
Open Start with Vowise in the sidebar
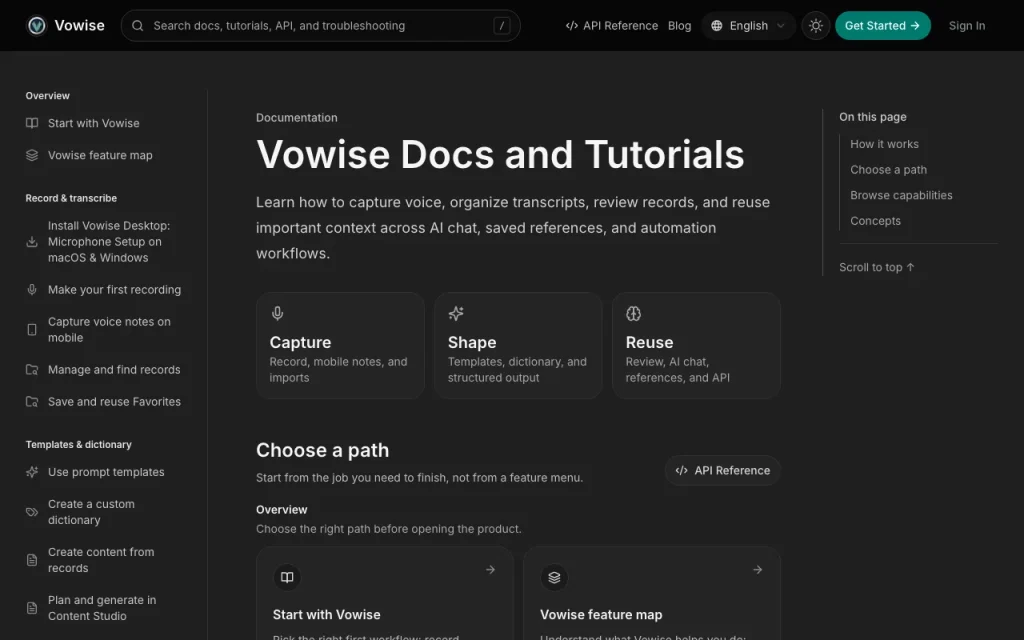pos(93,123)
